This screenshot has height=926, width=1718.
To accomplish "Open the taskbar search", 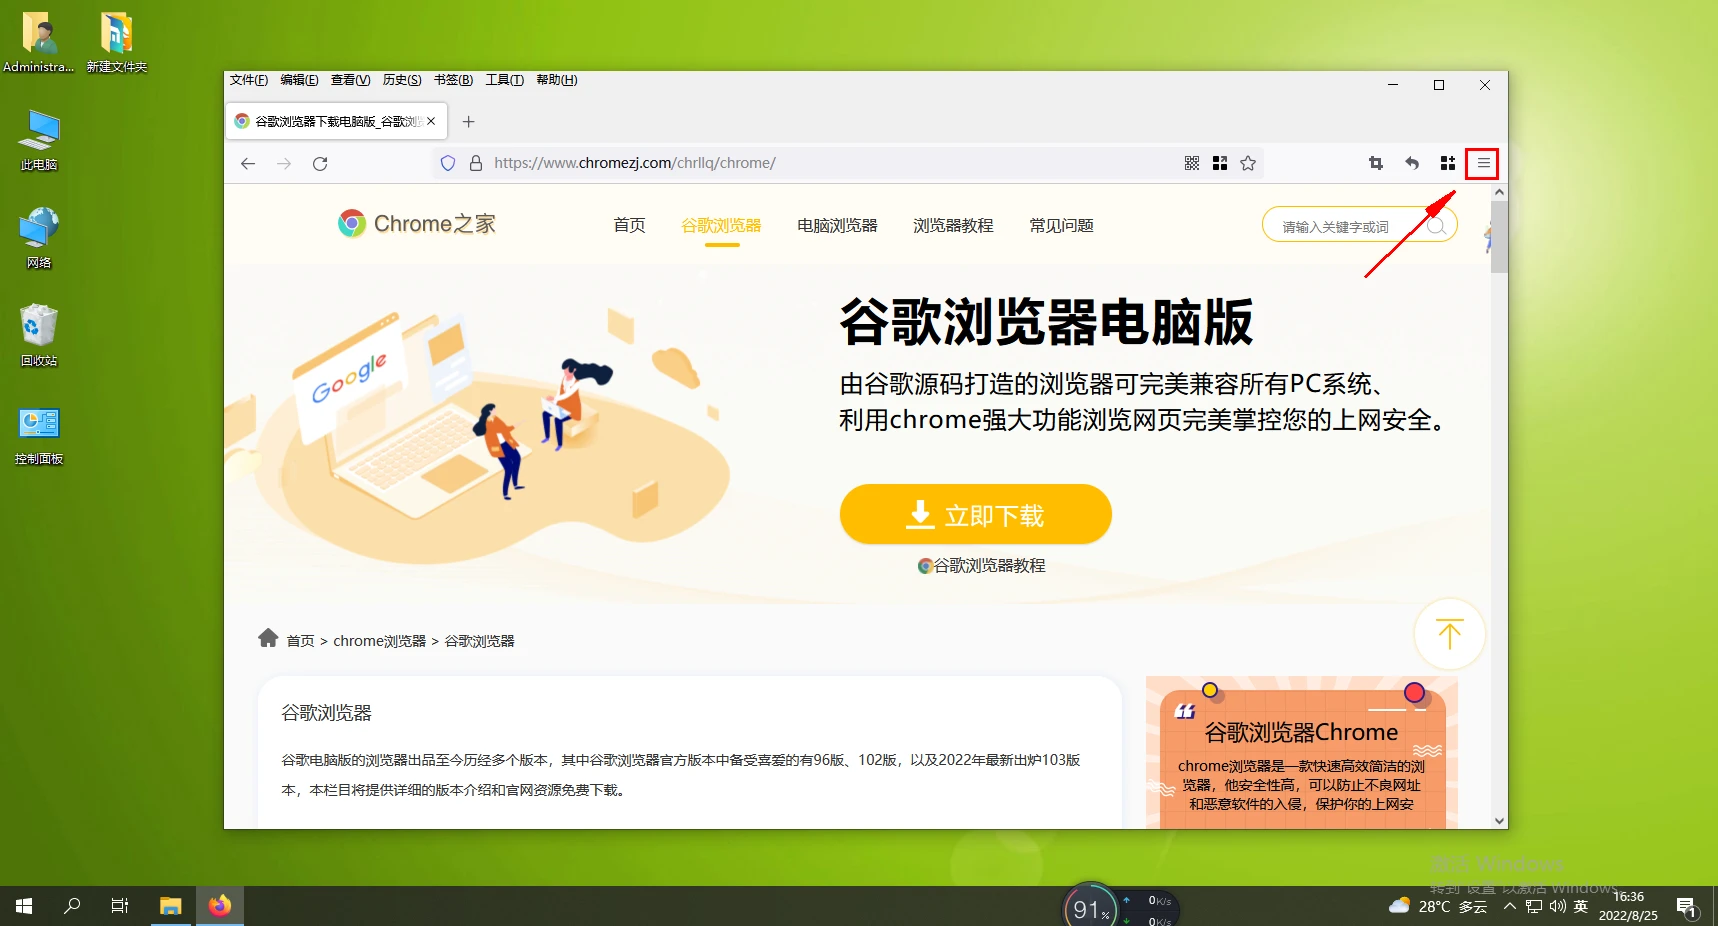I will click(x=72, y=906).
